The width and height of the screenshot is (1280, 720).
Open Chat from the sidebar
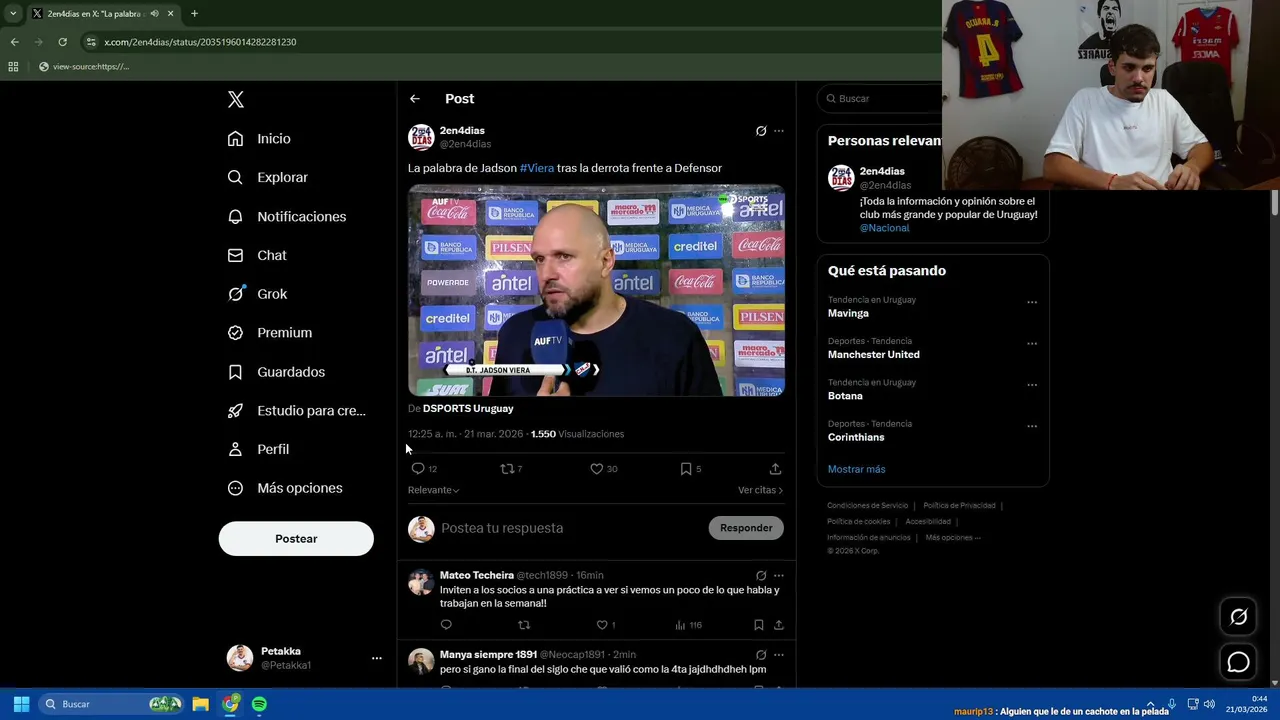pyautogui.click(x=257, y=255)
